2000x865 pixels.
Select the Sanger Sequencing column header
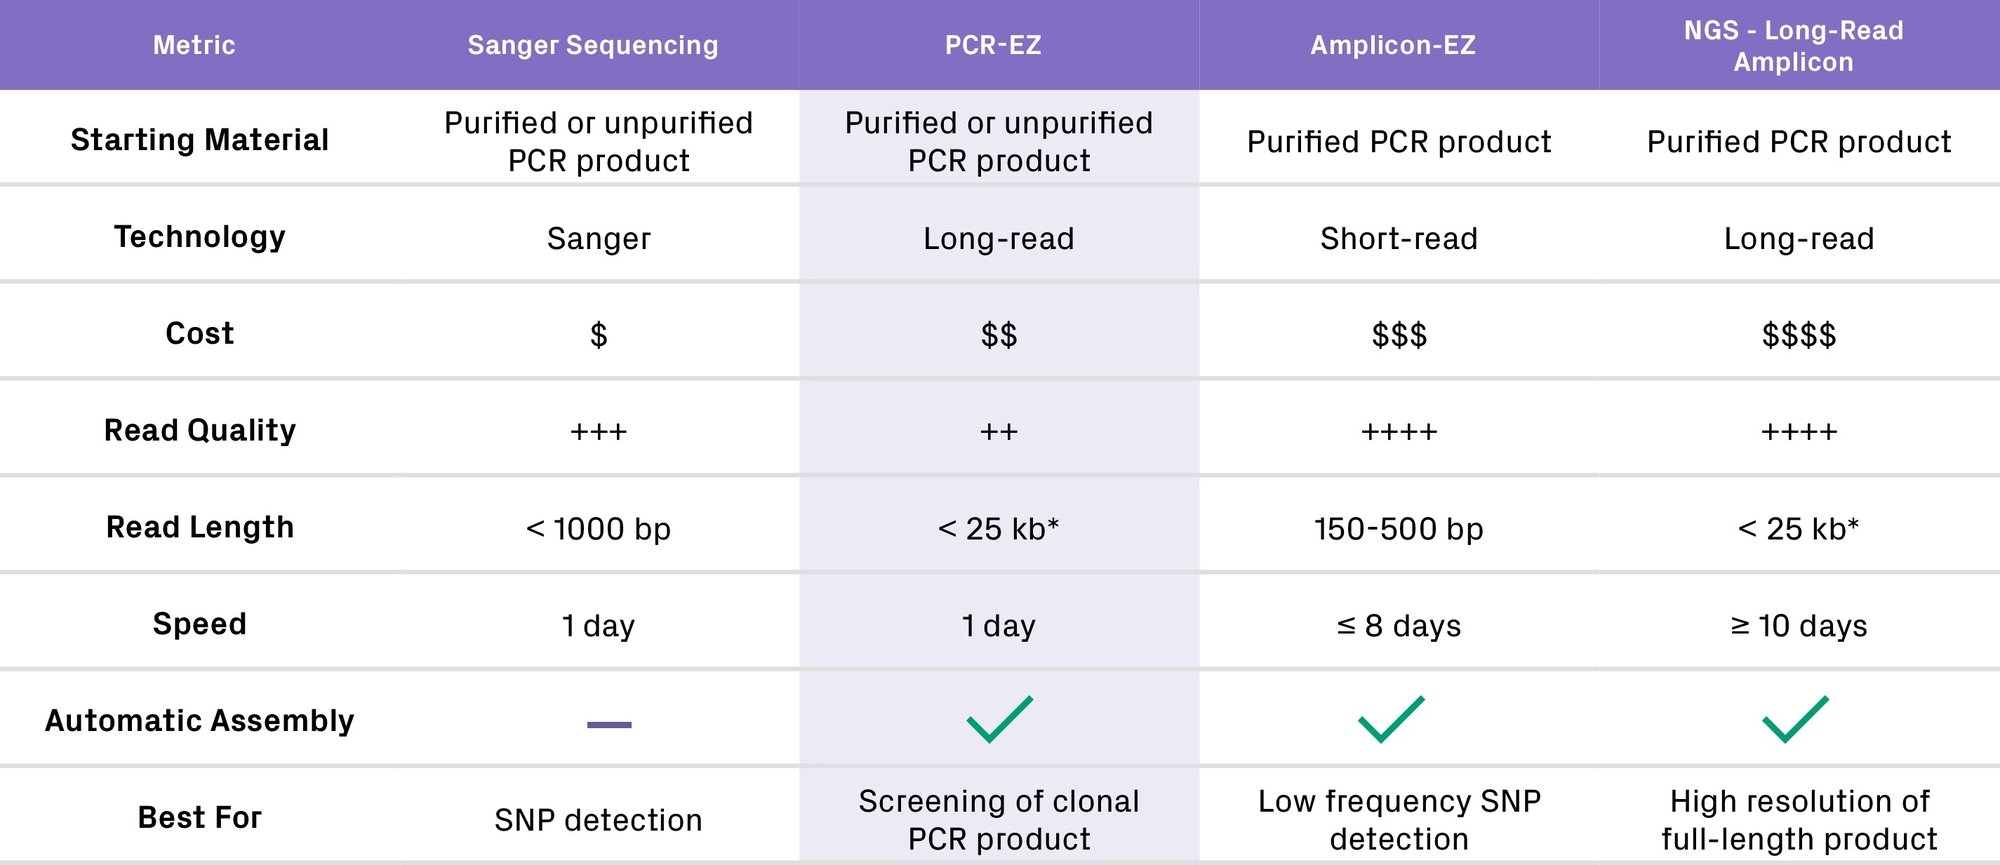pos(593,45)
